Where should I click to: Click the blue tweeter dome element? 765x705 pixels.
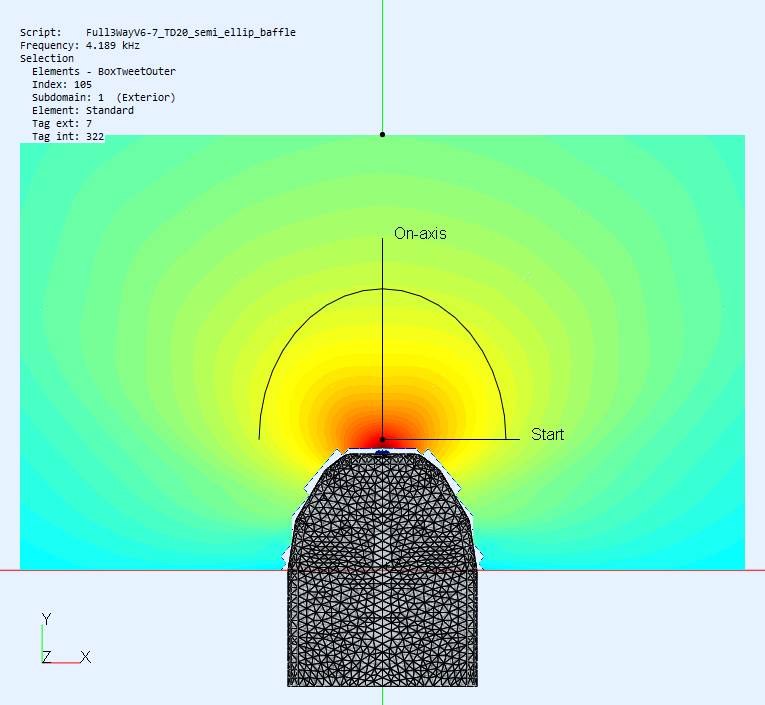coord(382,453)
